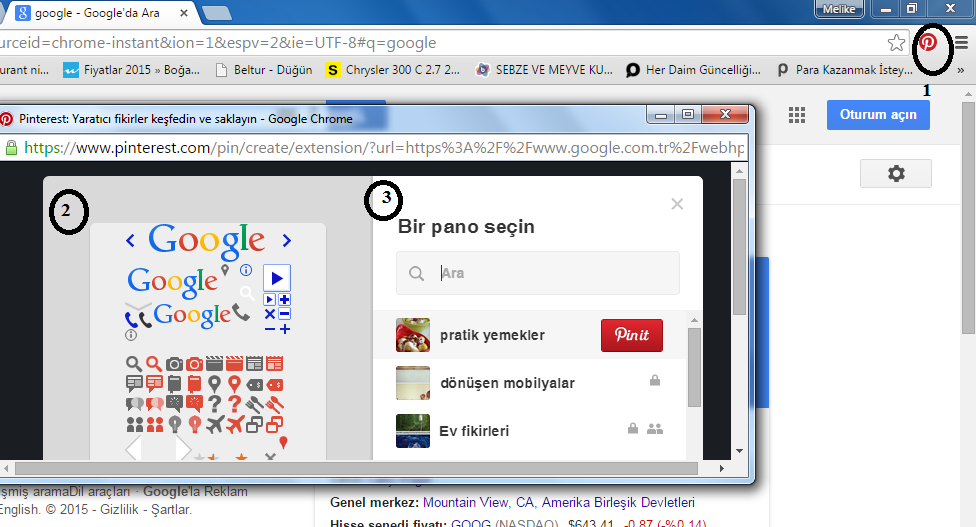Viewport: 976px width, 527px height.
Task: Click the lock icon on dönüşen mobilyalar
Action: point(655,380)
